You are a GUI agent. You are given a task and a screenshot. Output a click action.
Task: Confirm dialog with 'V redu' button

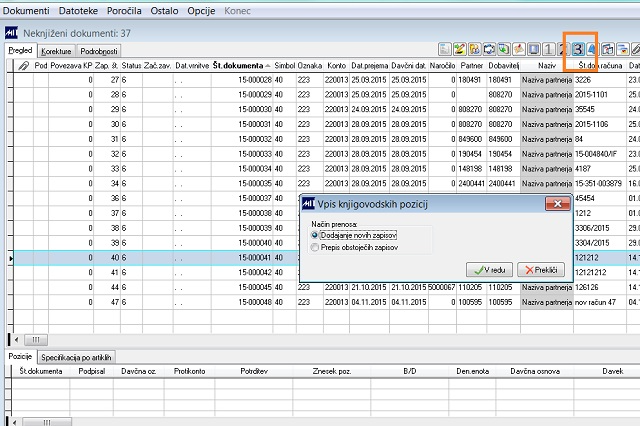489,270
